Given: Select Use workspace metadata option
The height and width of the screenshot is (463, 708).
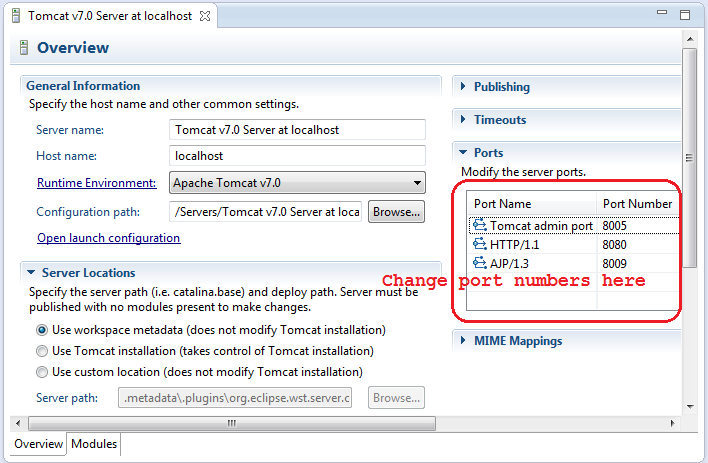Looking at the screenshot, I should click(x=42, y=330).
